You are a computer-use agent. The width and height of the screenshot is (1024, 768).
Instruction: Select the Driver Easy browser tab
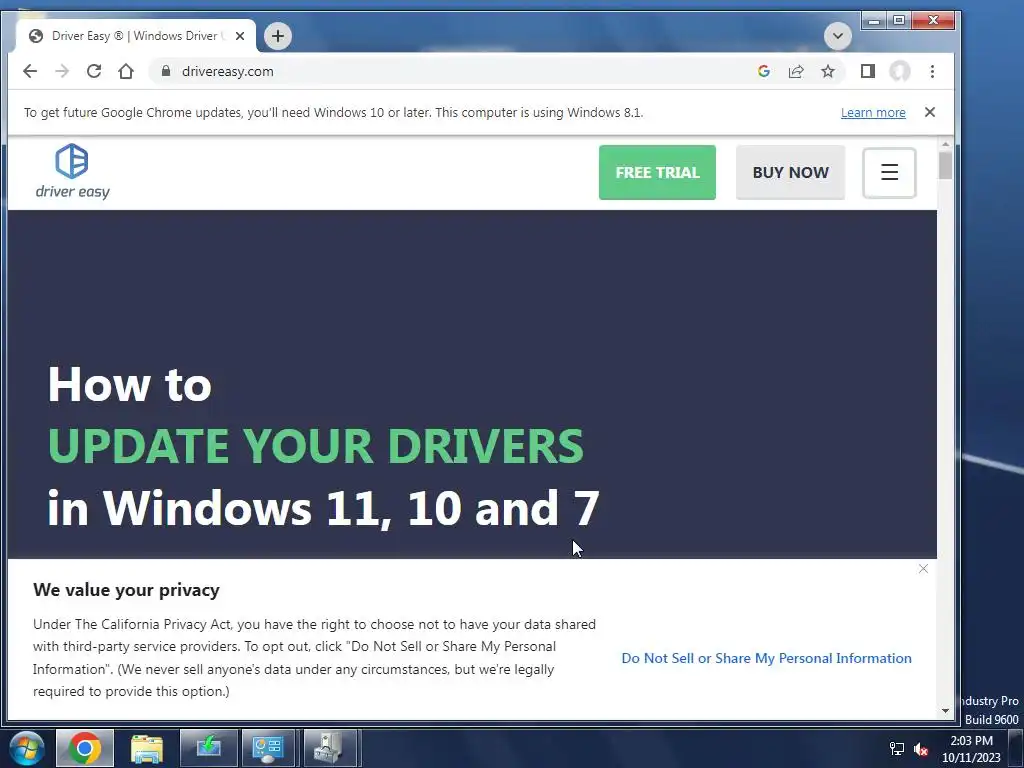click(135, 36)
